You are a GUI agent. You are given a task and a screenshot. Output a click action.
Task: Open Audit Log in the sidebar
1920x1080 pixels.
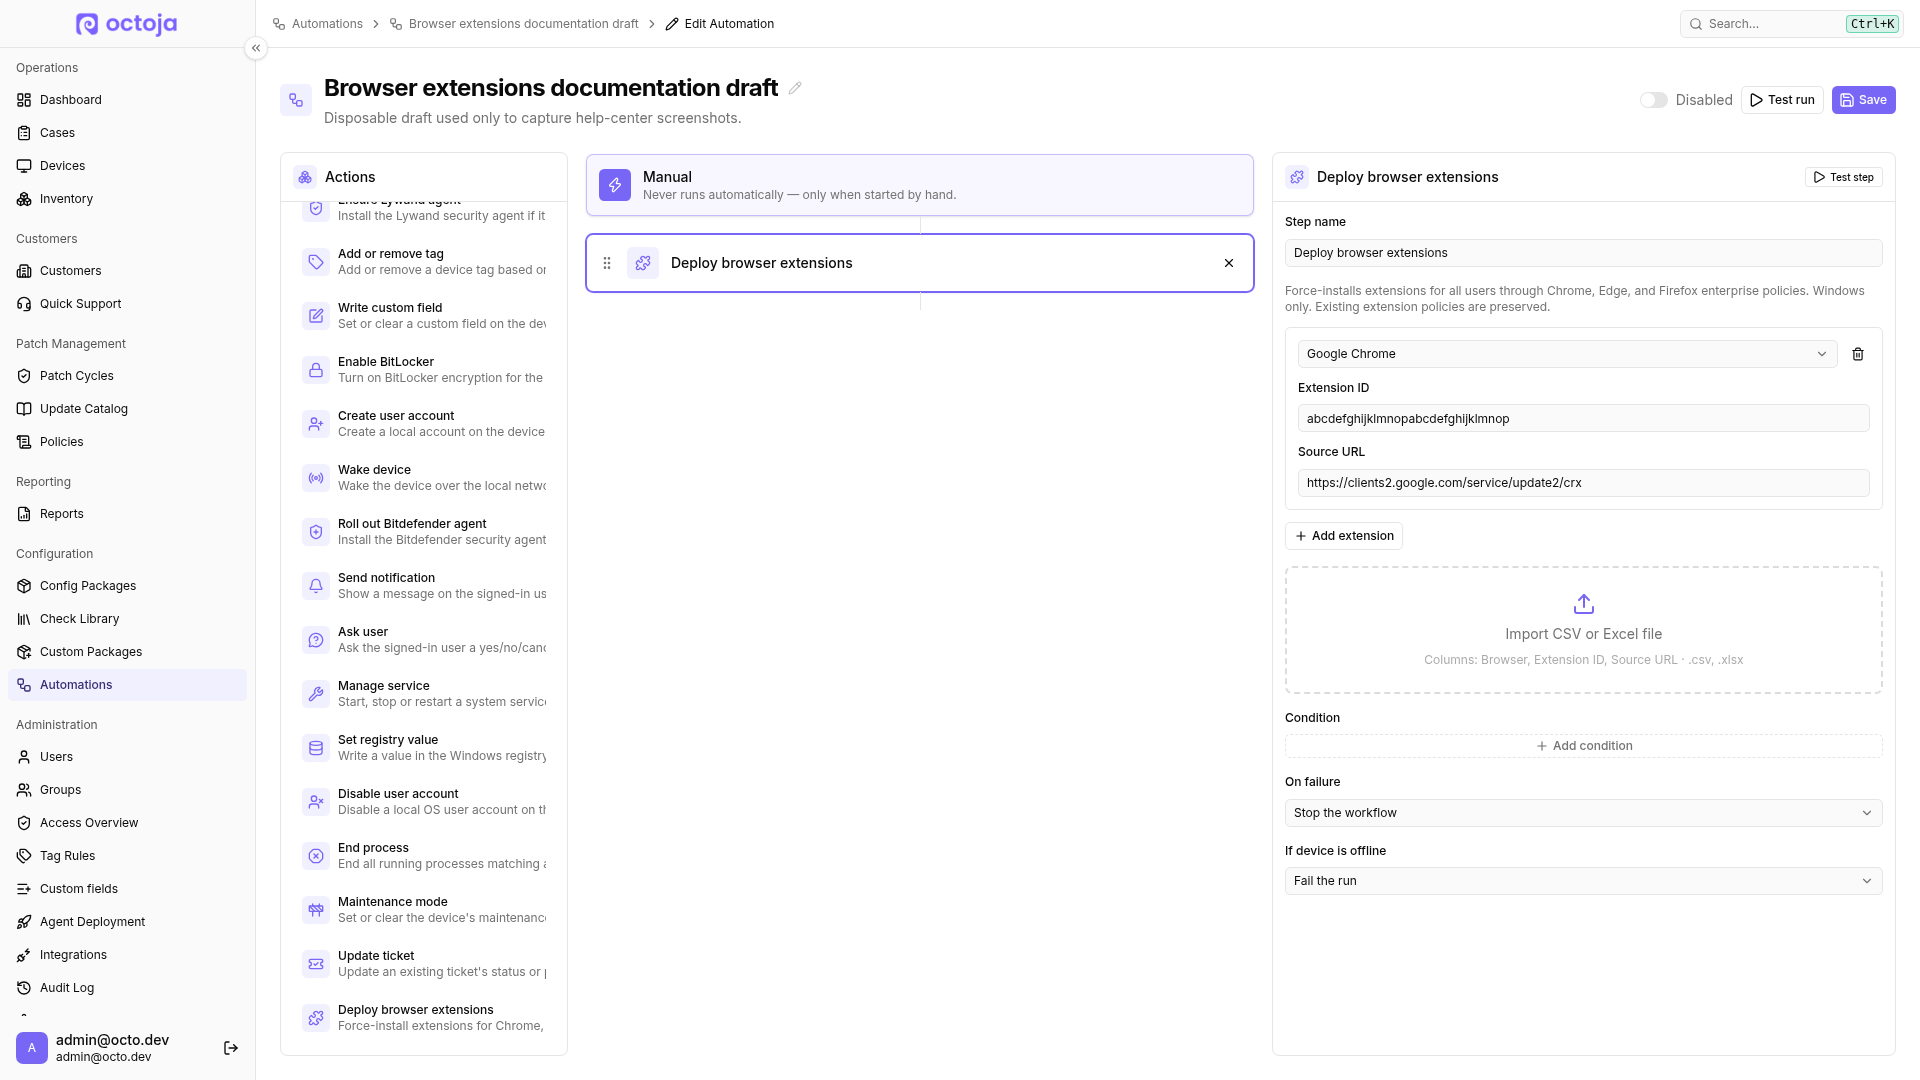pyautogui.click(x=127, y=988)
